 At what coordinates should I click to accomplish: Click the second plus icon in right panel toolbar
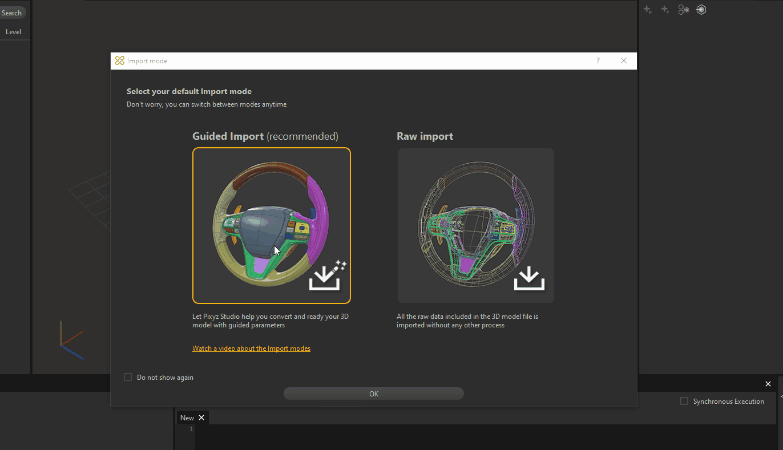point(665,10)
